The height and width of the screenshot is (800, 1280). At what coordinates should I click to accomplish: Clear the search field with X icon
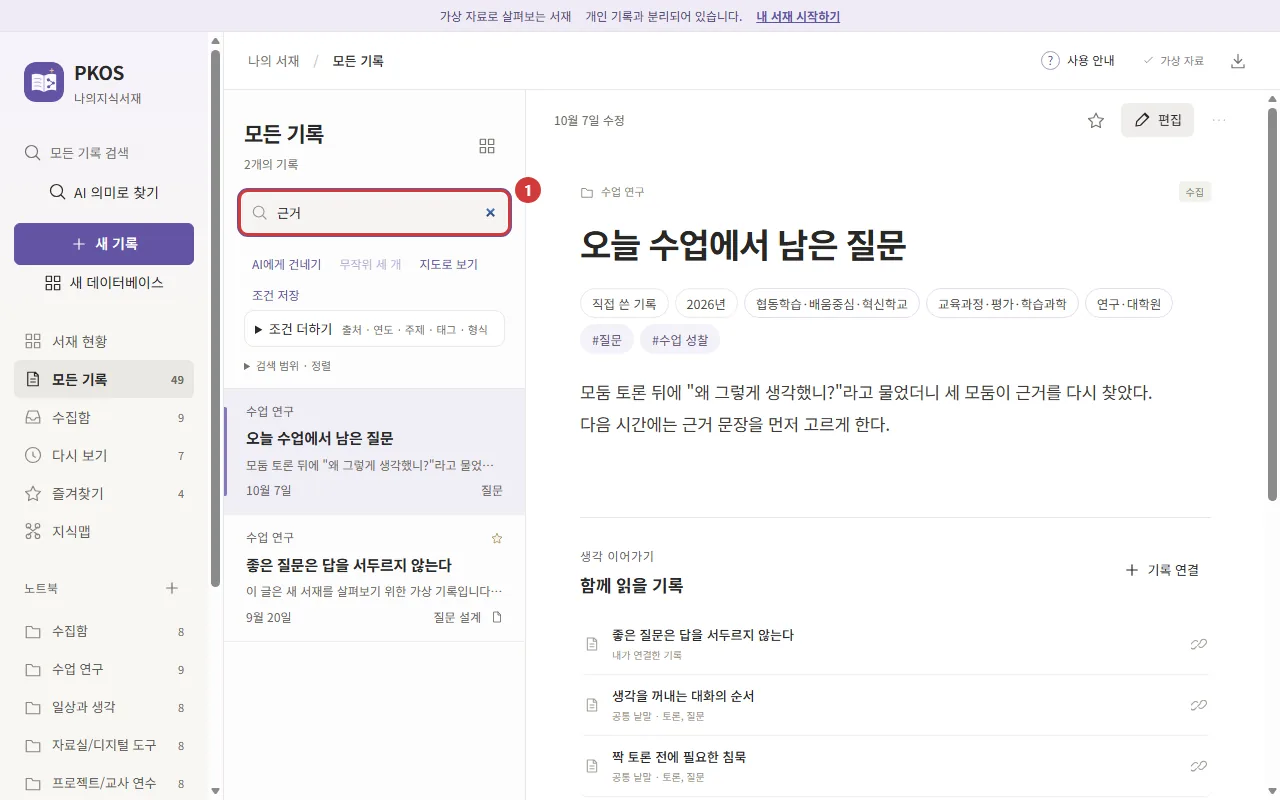pyautogui.click(x=490, y=213)
